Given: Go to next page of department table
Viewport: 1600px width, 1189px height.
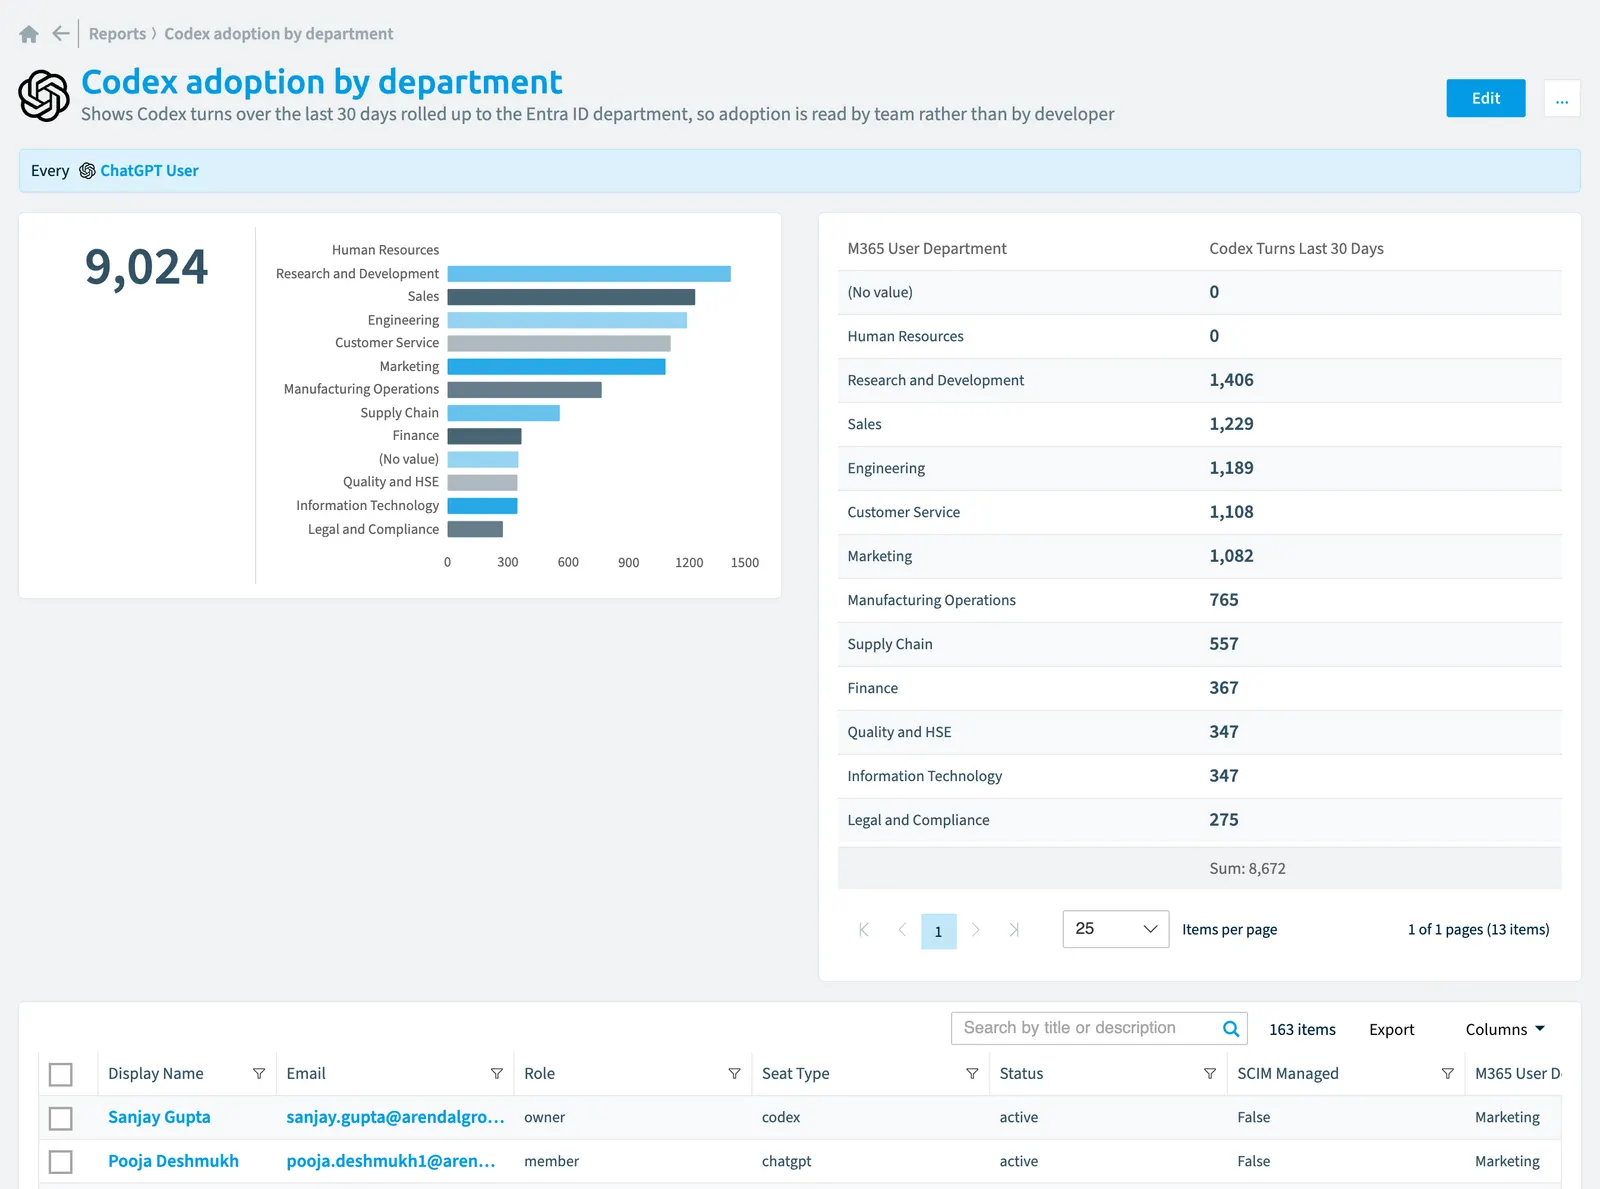Looking at the screenshot, I should pyautogui.click(x=976, y=930).
